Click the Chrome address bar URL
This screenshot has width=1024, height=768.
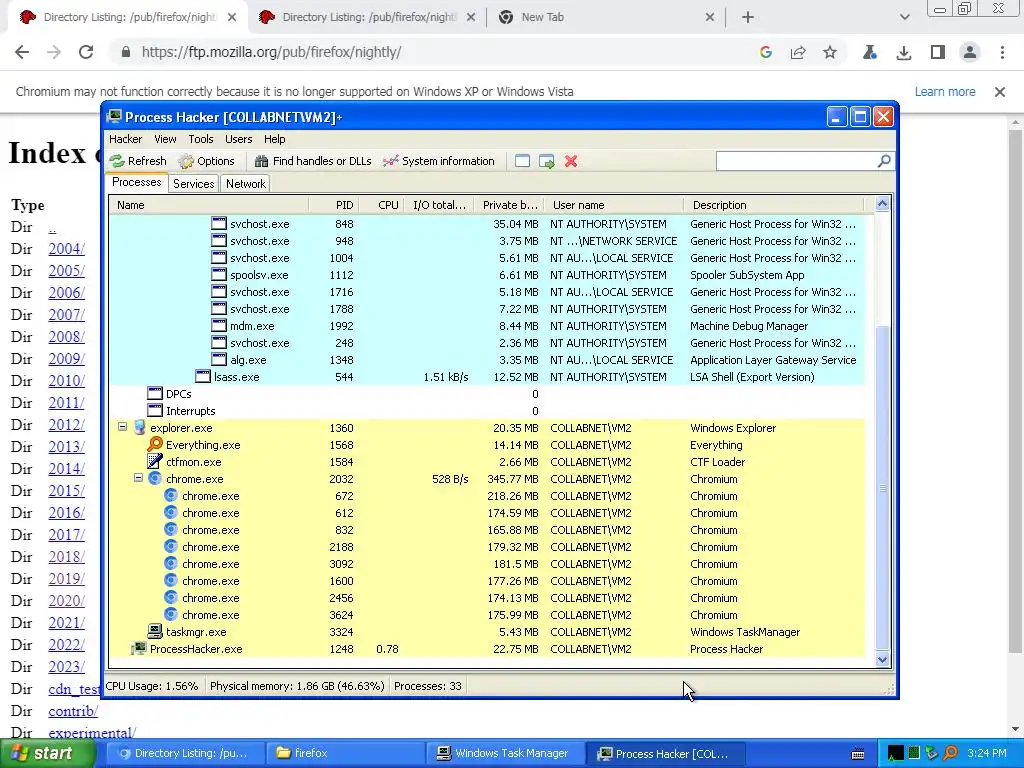[x=271, y=52]
